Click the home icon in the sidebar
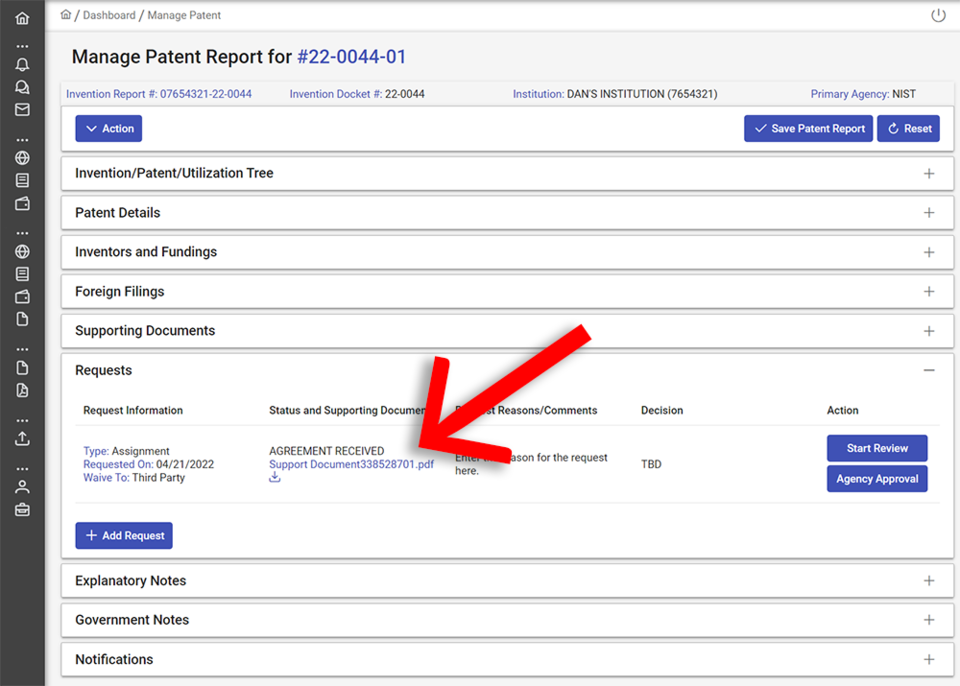Screen dimensions: 960x686 point(22,17)
